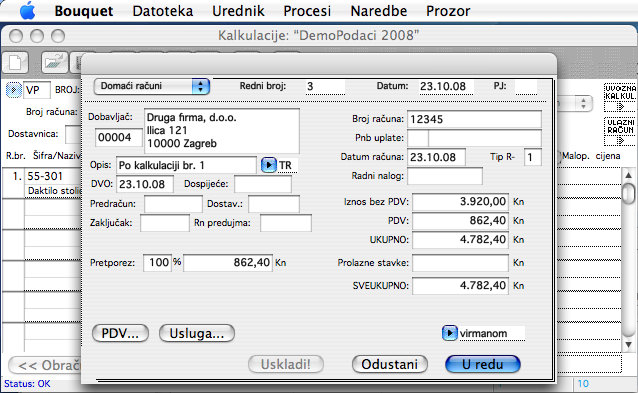The image size is (638, 393).
Task: Click the scrollbar down arrow in Kalkulacije
Action: coord(628,345)
